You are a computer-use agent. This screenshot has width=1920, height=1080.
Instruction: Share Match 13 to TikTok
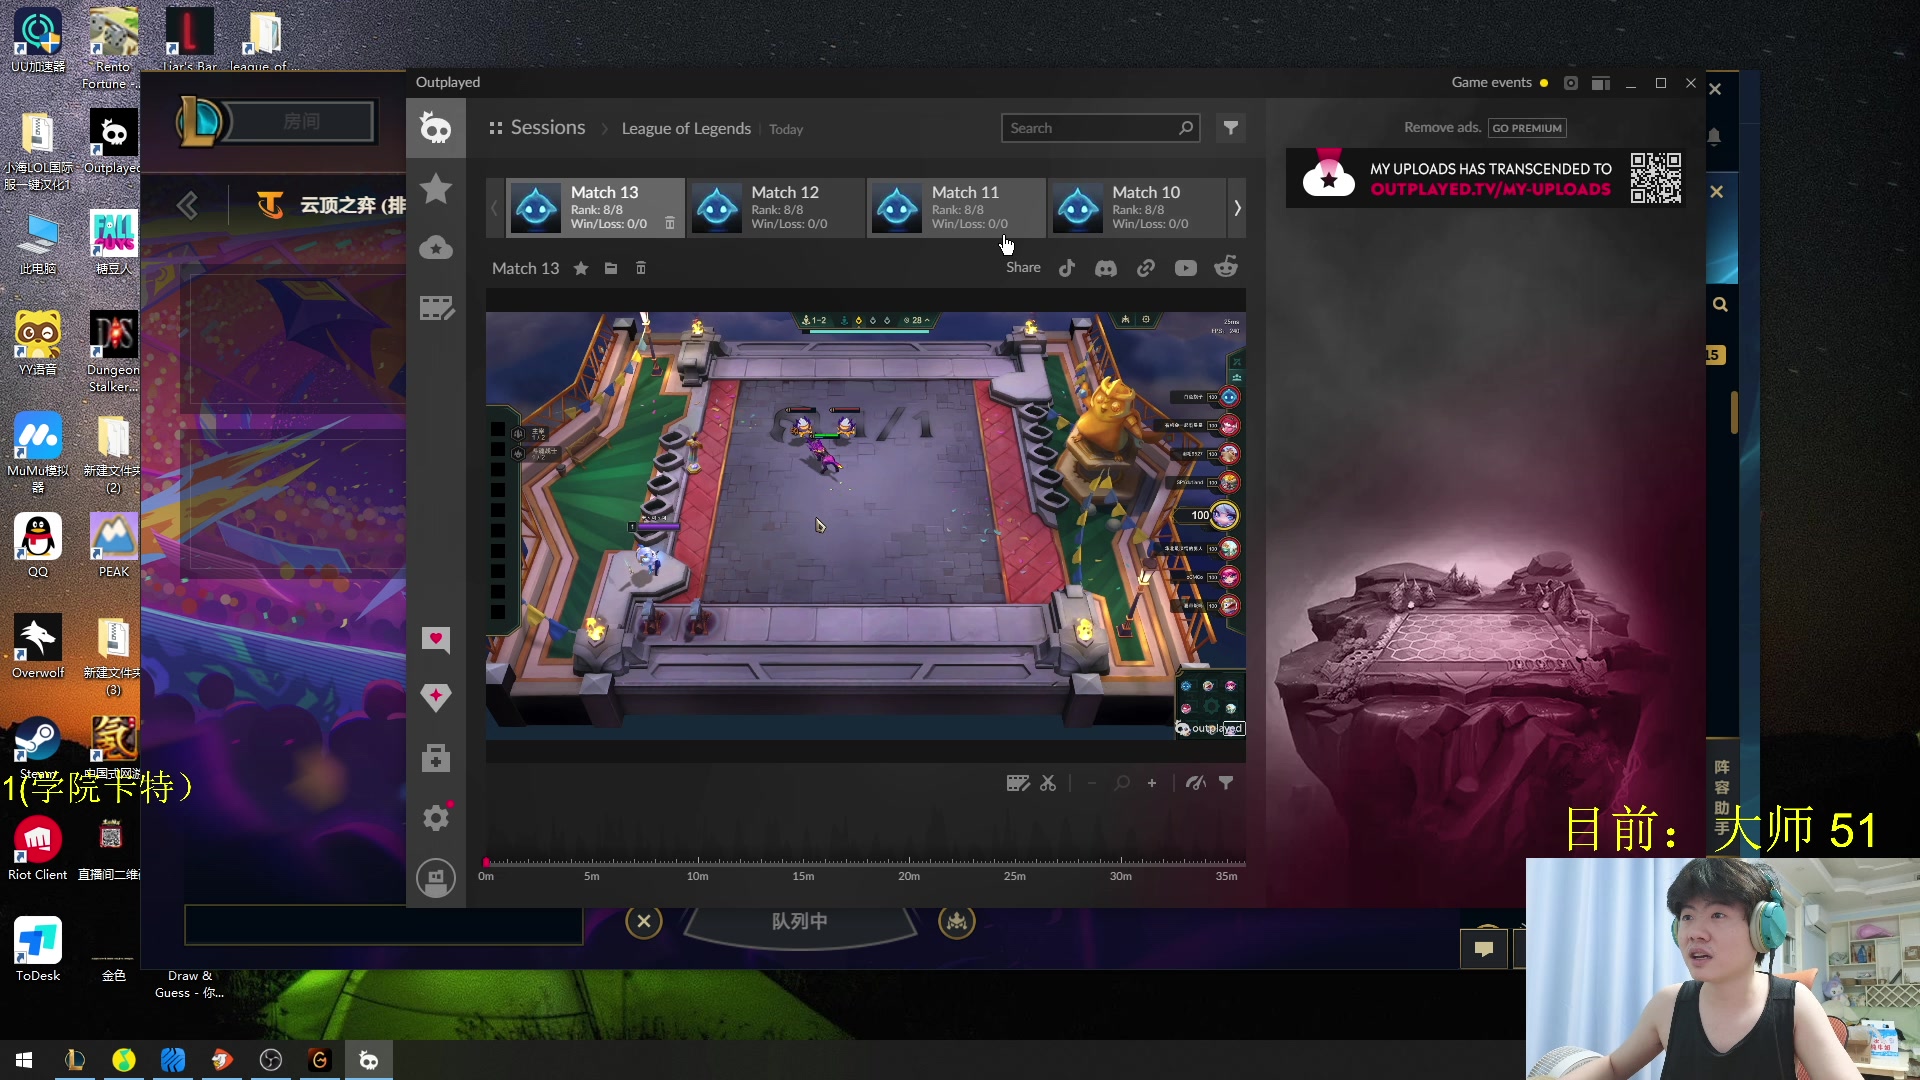(x=1067, y=268)
